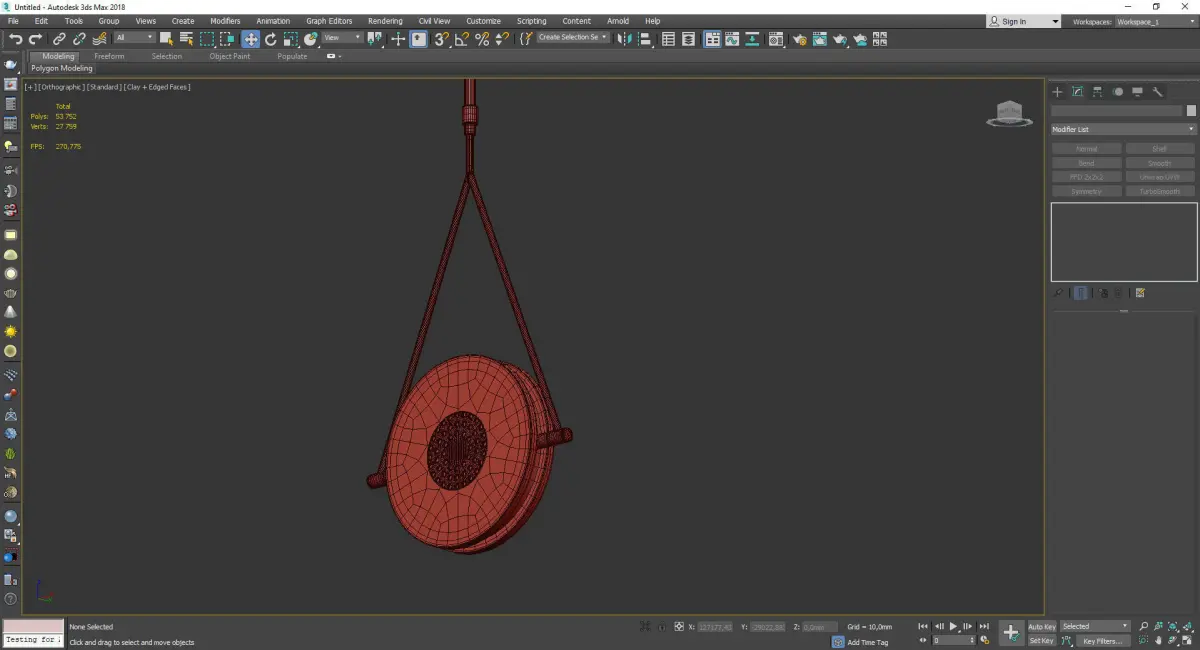Activate the Select and Rotate tool
The height and width of the screenshot is (650, 1200).
270,39
